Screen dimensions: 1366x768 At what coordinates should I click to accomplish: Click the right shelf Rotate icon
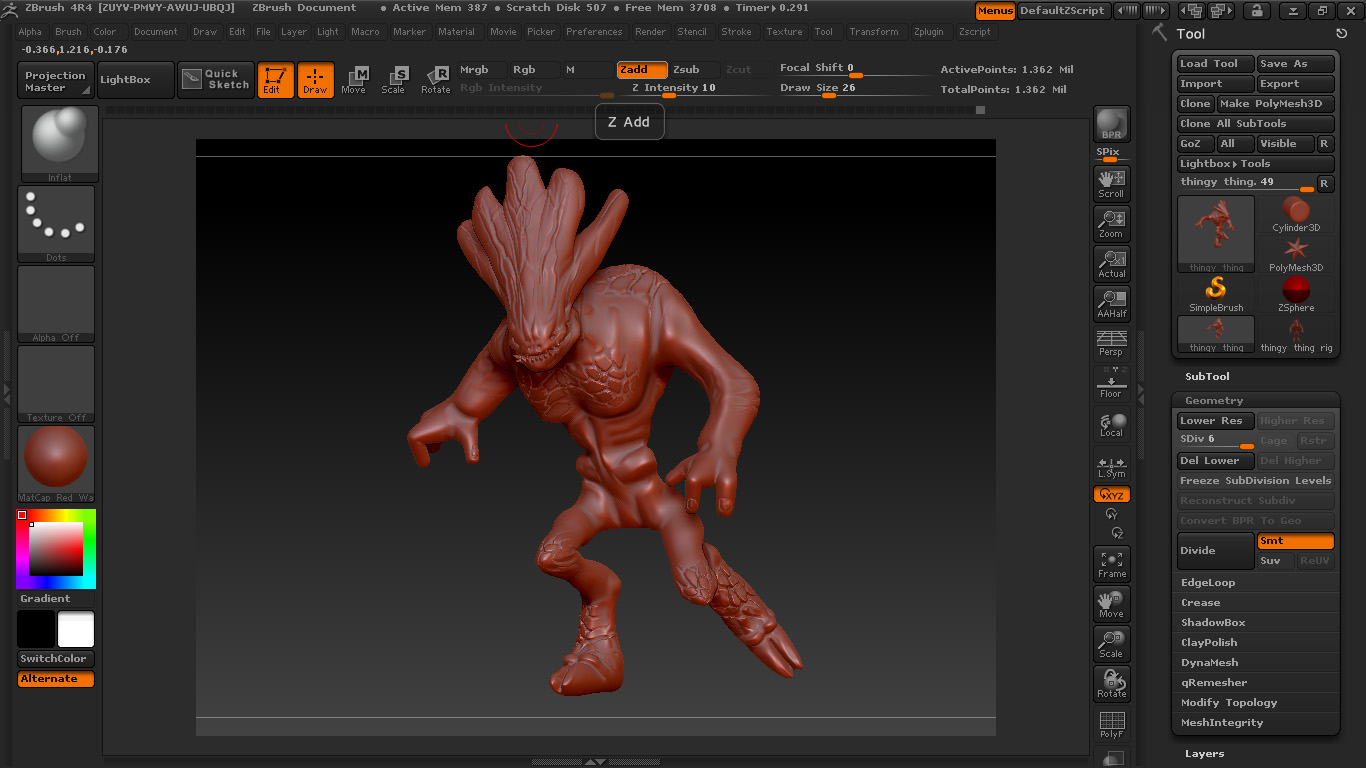[1111, 684]
